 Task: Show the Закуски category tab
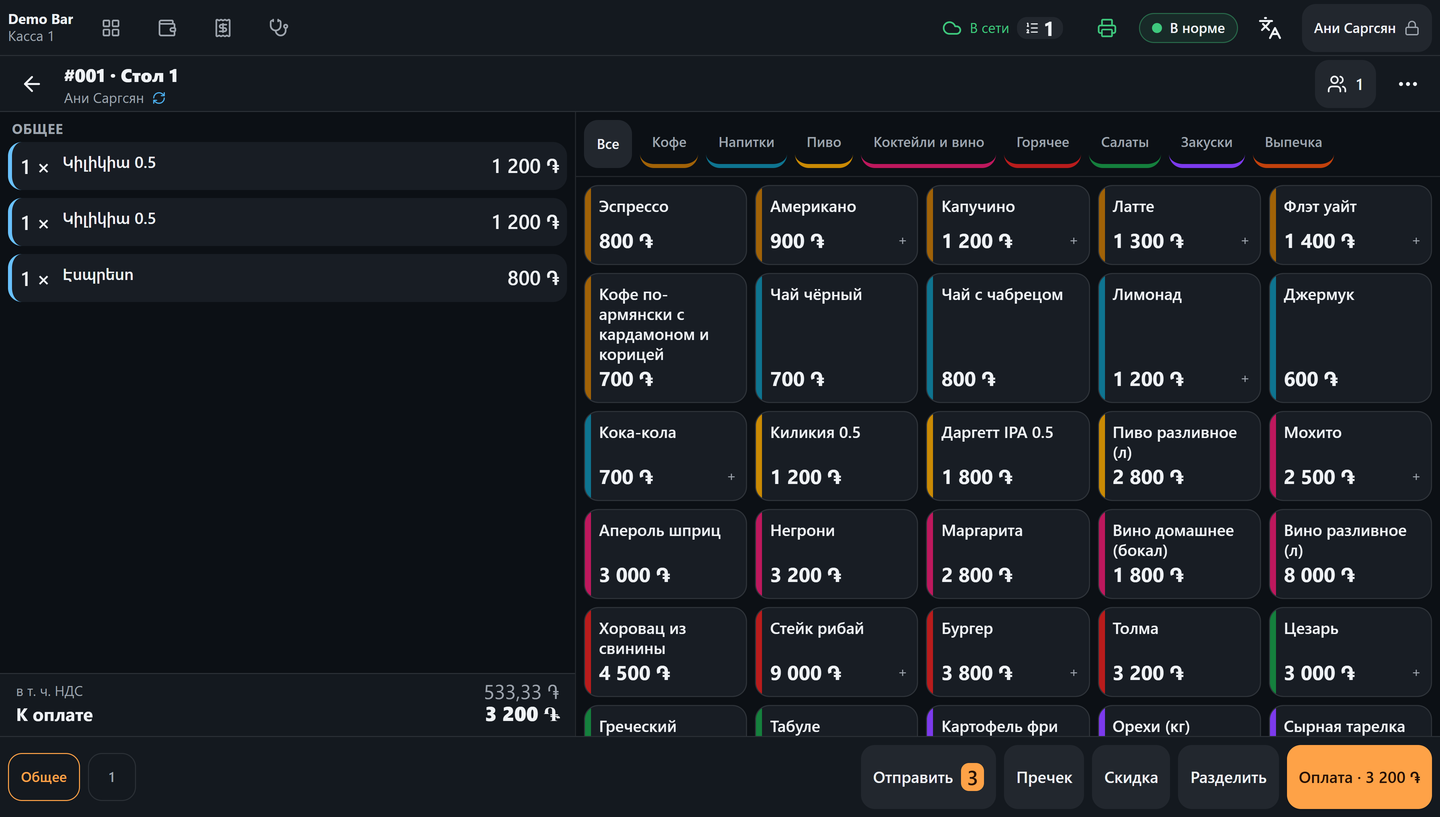1207,144
